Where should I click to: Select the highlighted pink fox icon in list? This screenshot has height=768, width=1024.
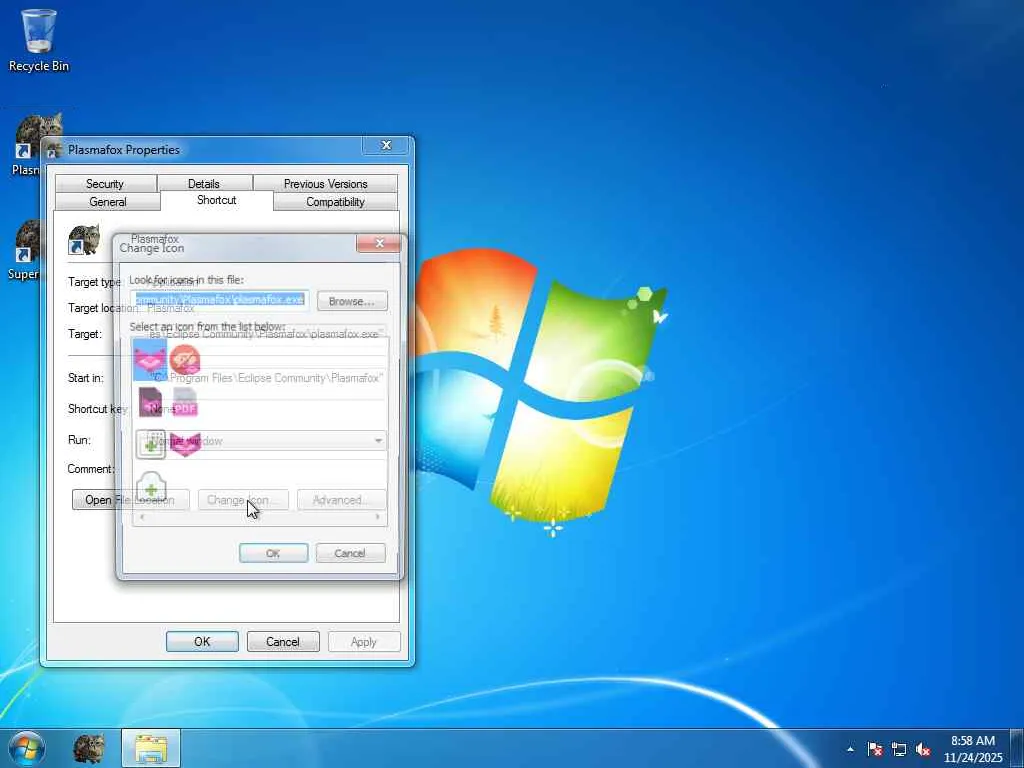click(x=150, y=360)
